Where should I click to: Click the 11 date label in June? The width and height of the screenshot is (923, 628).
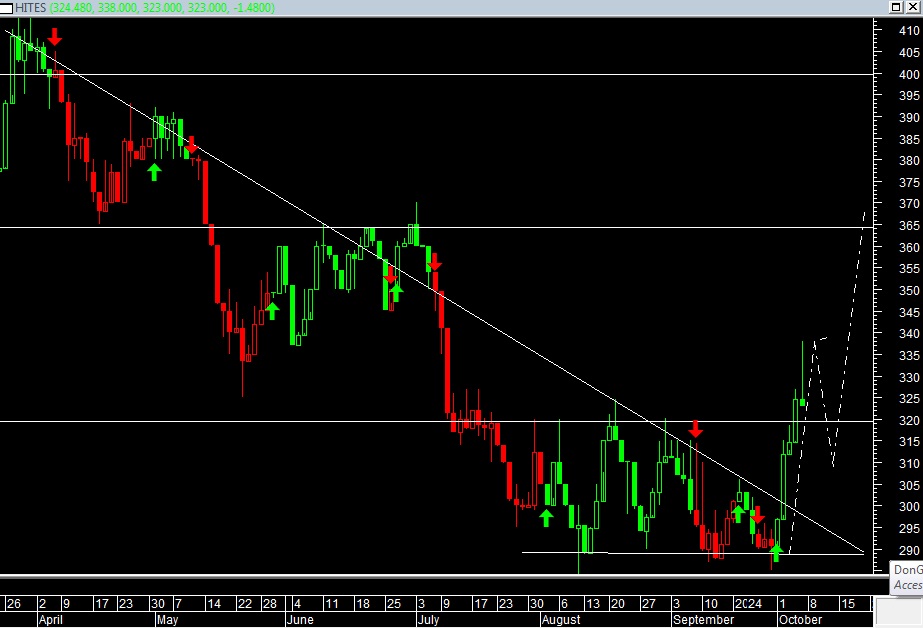332,604
